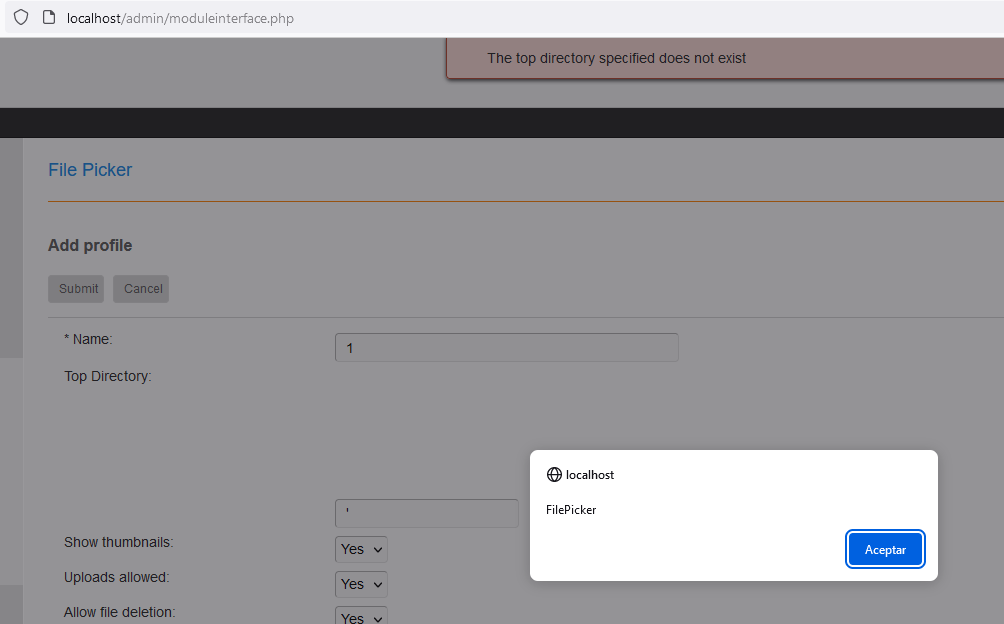
Task: Click the Yes value for Show thumbnails
Action: point(352,549)
